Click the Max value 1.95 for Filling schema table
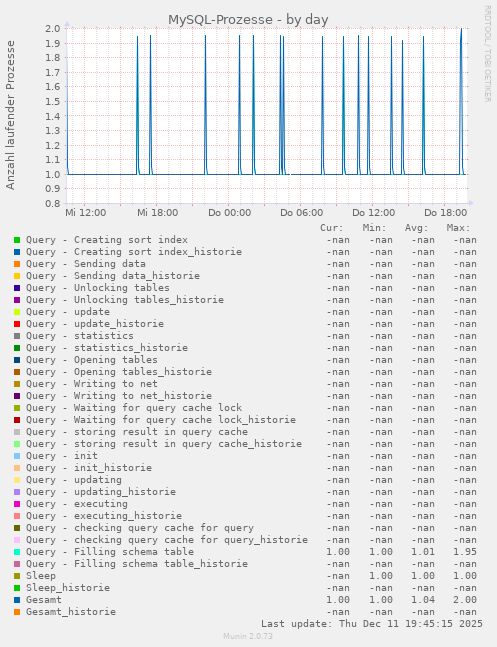Screen dimensions: 497x647 pyautogui.click(x=465, y=552)
